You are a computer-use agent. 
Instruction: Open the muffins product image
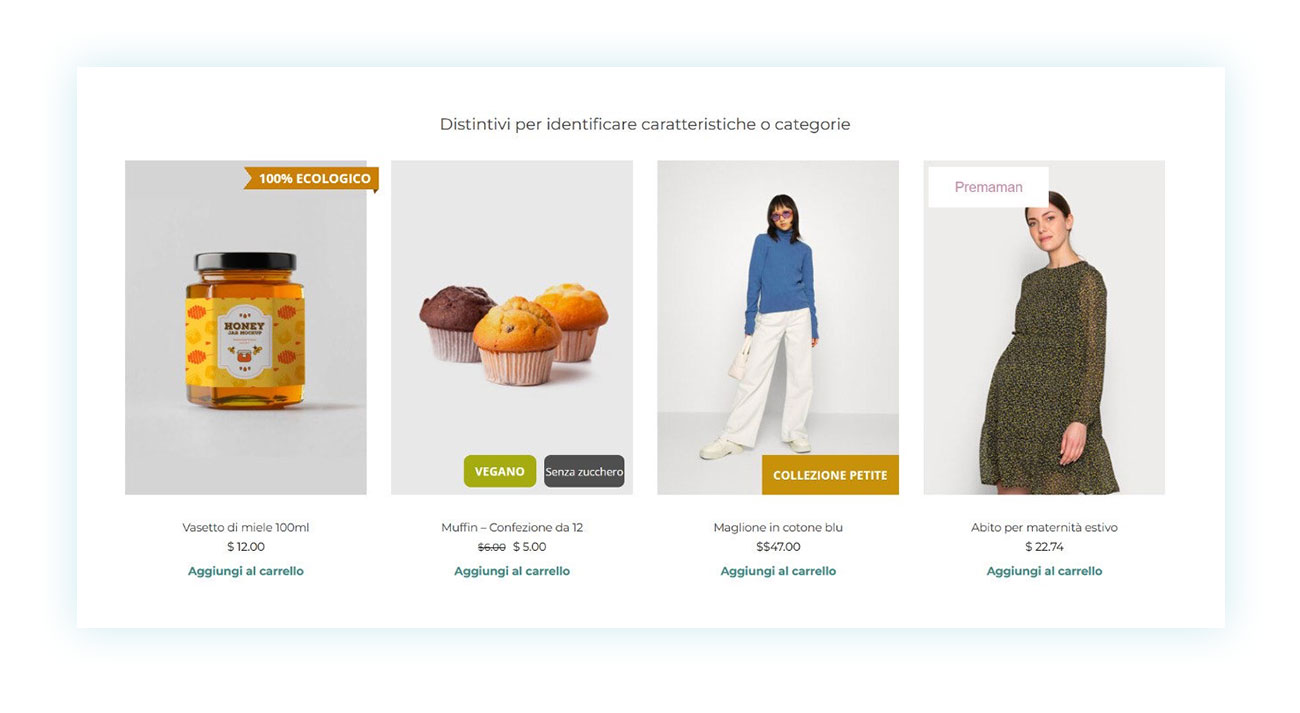[x=512, y=327]
